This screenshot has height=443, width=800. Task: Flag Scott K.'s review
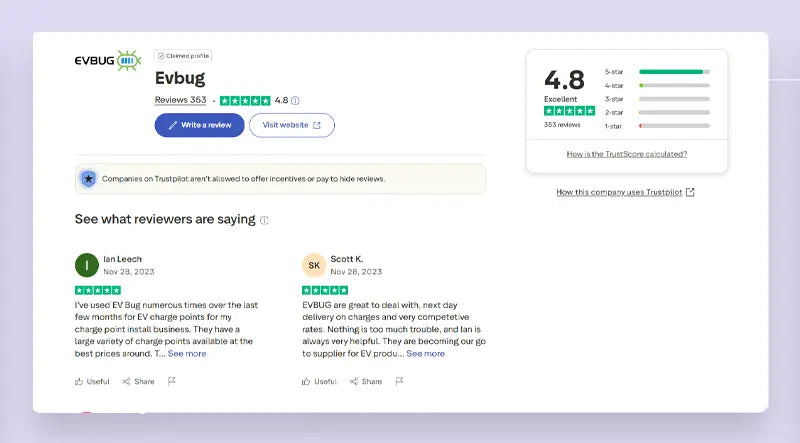click(399, 381)
